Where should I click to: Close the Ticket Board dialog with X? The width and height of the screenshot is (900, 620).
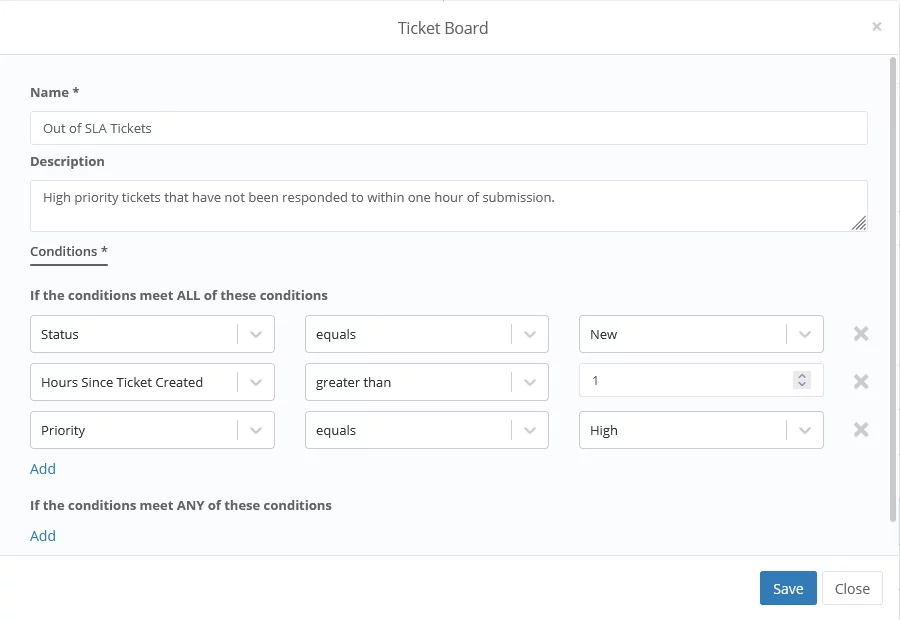coord(877,27)
